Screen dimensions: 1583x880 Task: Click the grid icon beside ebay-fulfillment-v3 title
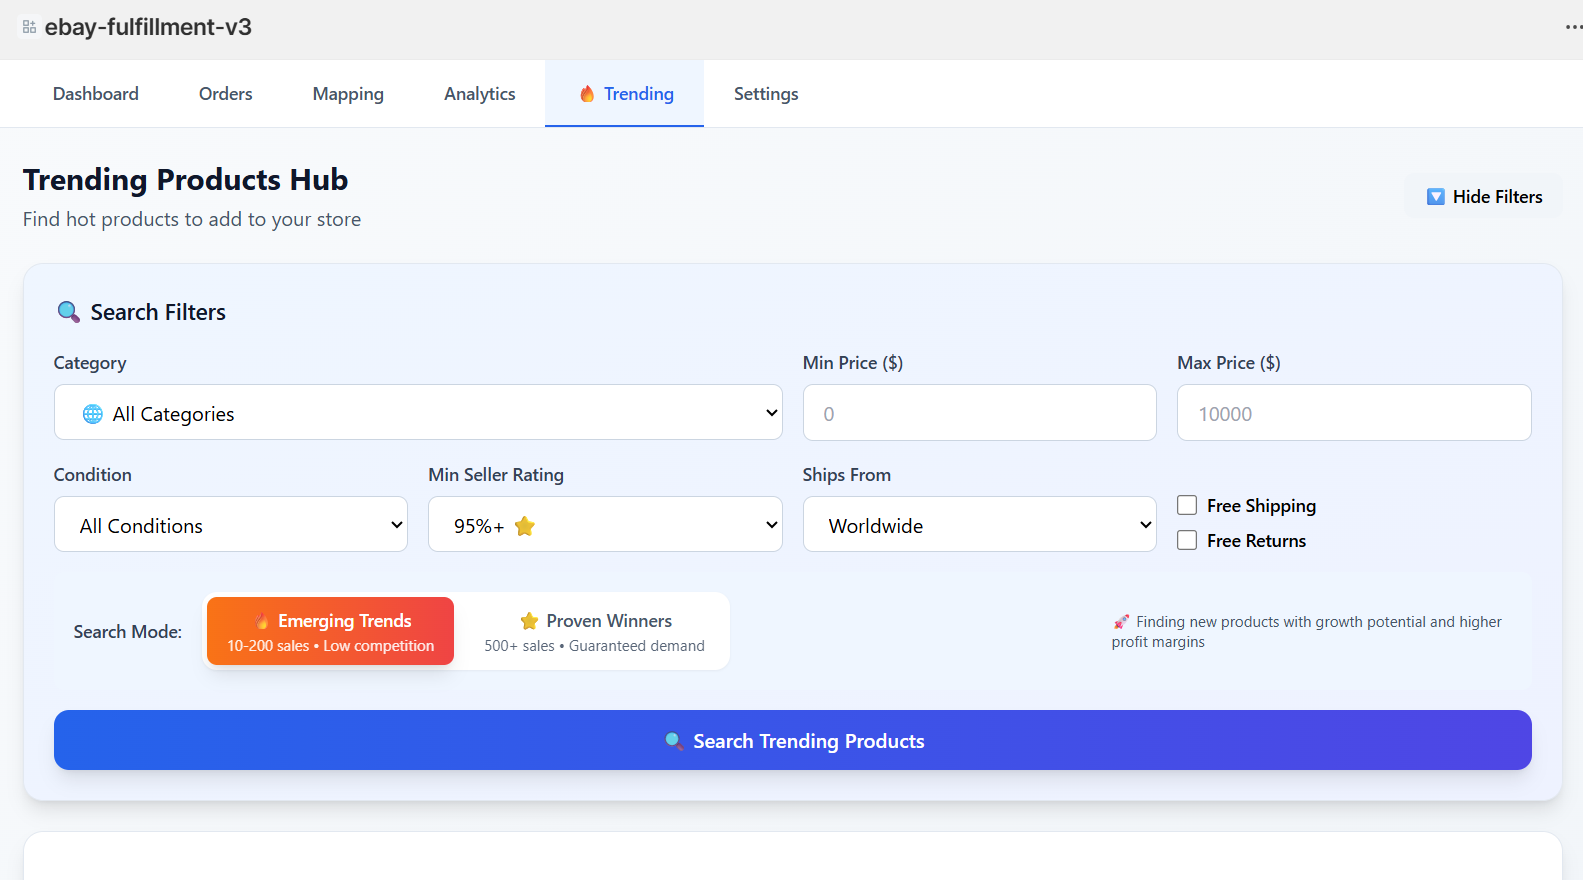coord(29,27)
